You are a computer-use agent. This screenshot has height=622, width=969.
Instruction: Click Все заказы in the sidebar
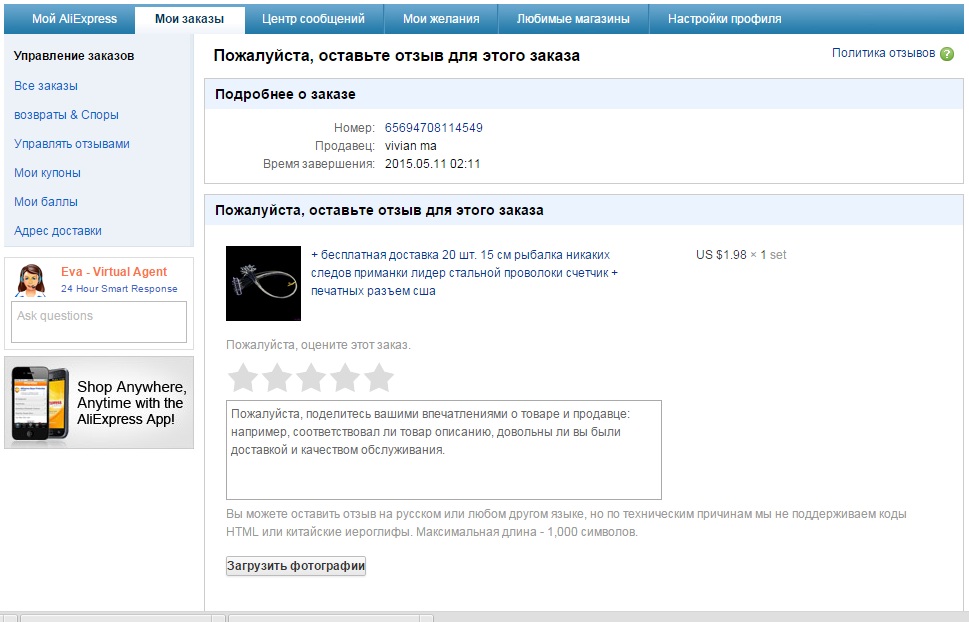(x=46, y=86)
